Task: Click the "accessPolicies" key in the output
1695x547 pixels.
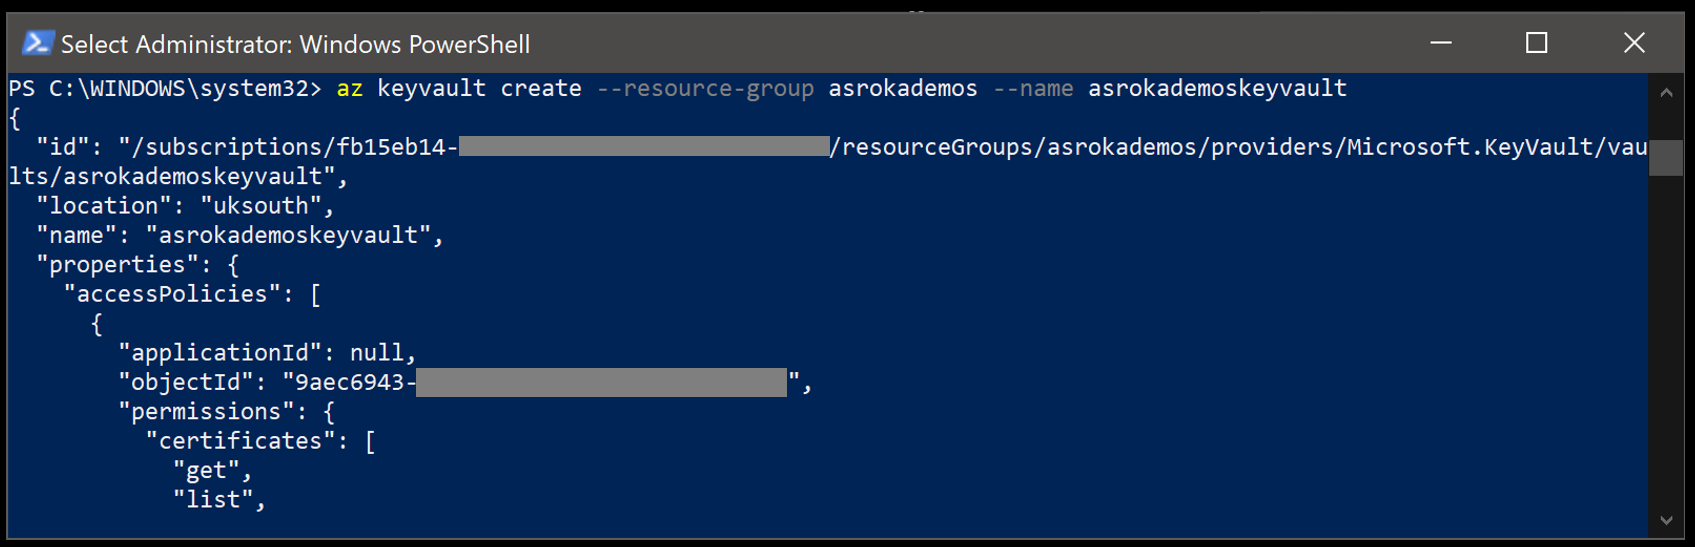Action: coord(172,294)
